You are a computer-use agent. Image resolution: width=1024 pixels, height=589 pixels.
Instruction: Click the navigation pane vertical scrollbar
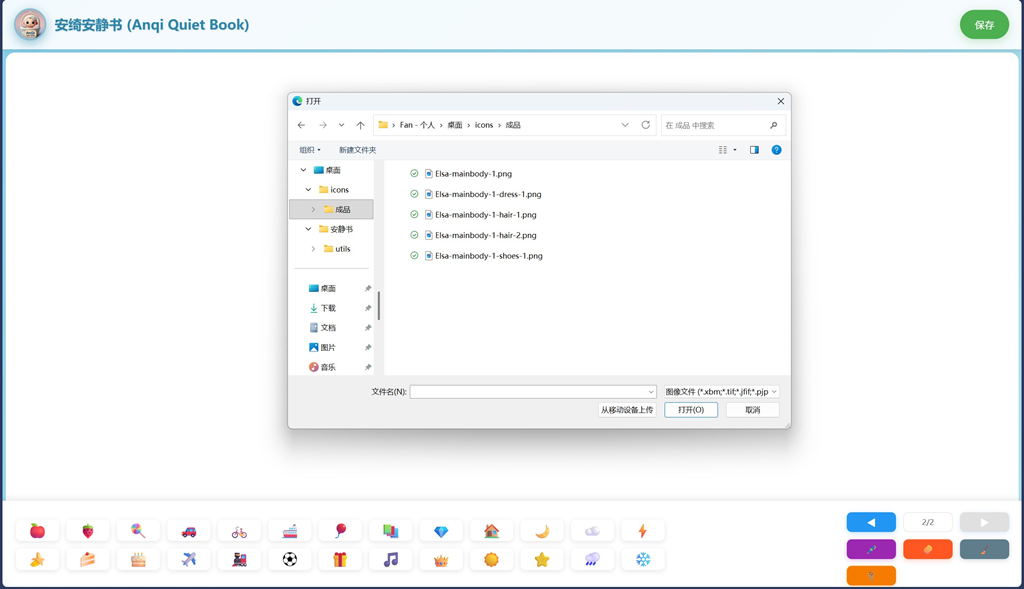coord(379,305)
